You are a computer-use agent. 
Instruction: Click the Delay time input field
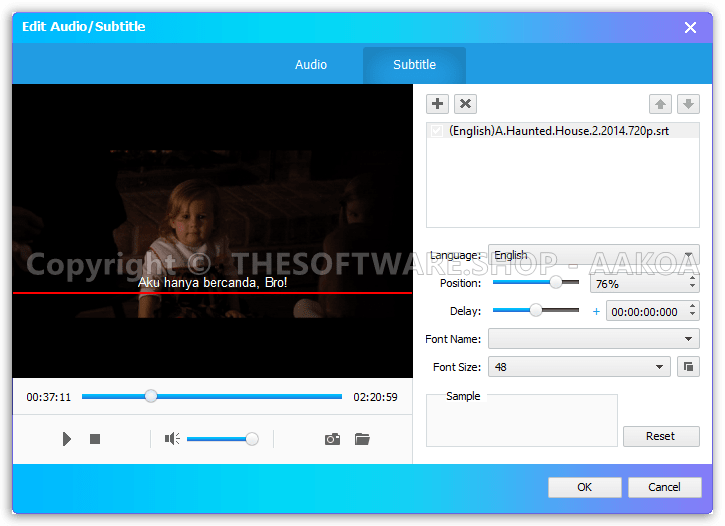pos(644,312)
